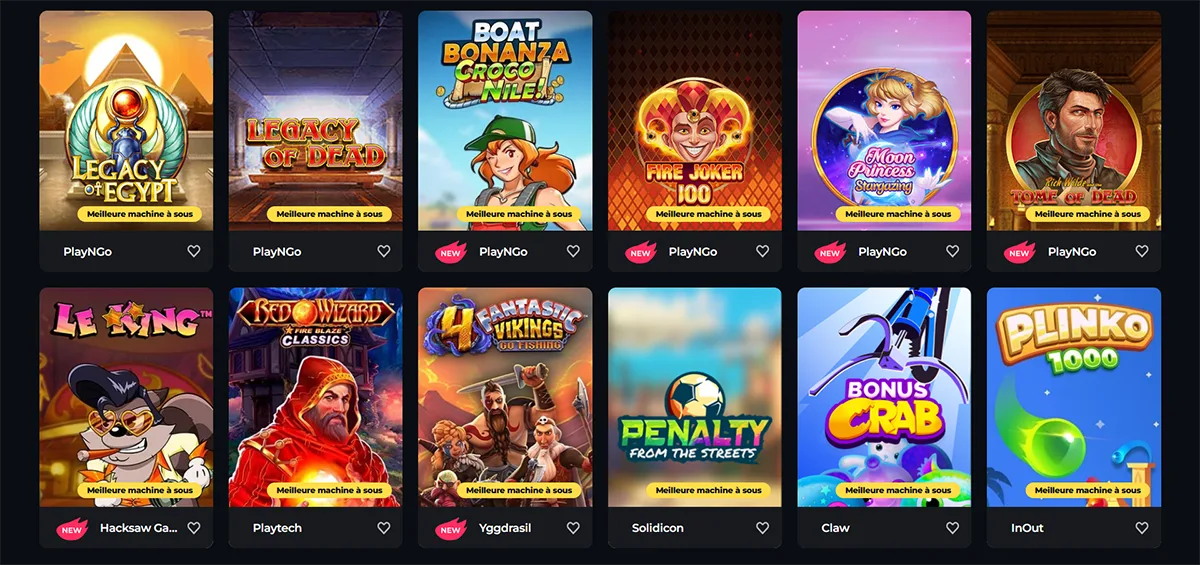Favorite Bonus Crab by Claw
This screenshot has width=1200, height=565.
(952, 528)
